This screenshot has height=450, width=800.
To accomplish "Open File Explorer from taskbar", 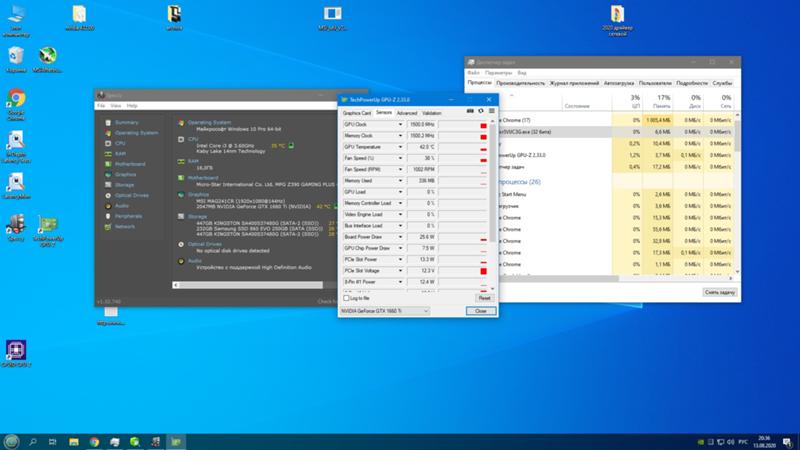I will click(x=74, y=442).
